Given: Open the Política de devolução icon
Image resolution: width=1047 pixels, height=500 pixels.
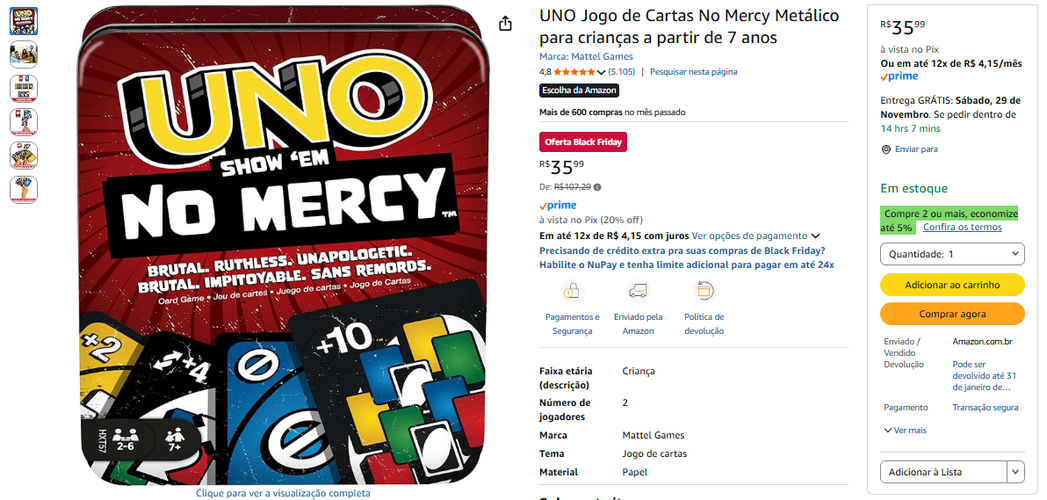Looking at the screenshot, I should pos(704,291).
